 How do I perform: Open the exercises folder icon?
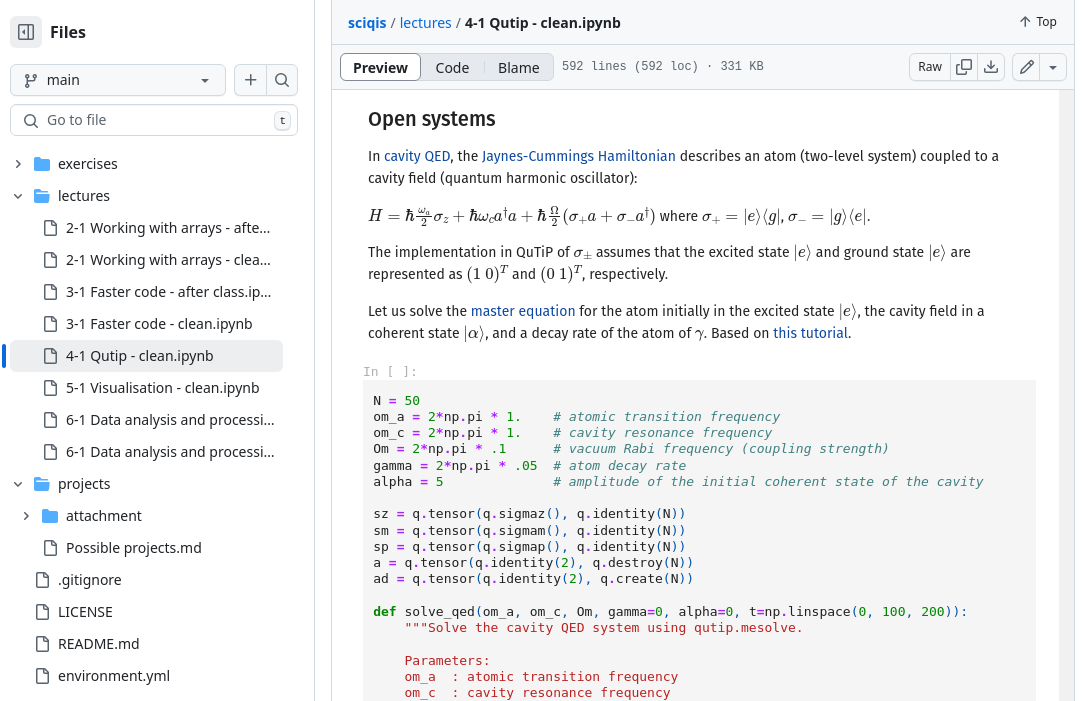pos(42,164)
